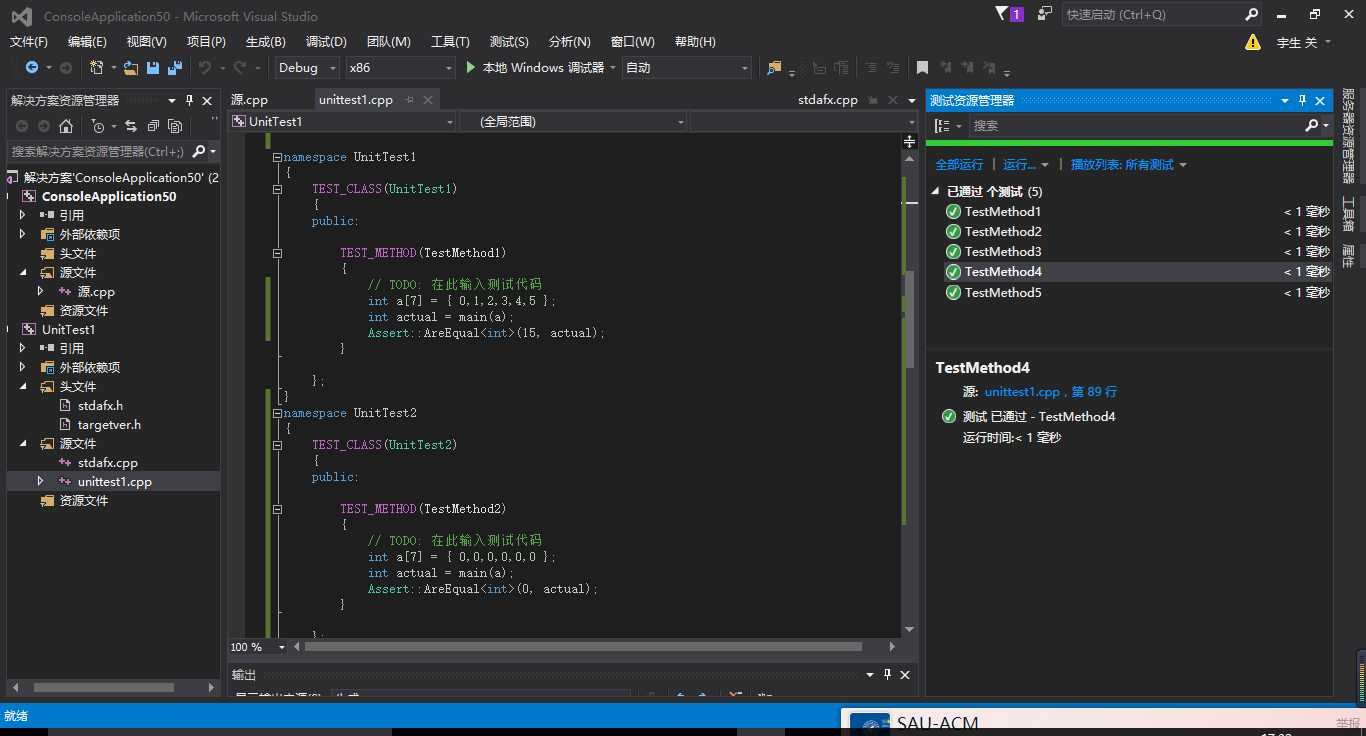This screenshot has height=736, width=1366.
Task: Open the 测试(S) menu
Action: pos(509,42)
